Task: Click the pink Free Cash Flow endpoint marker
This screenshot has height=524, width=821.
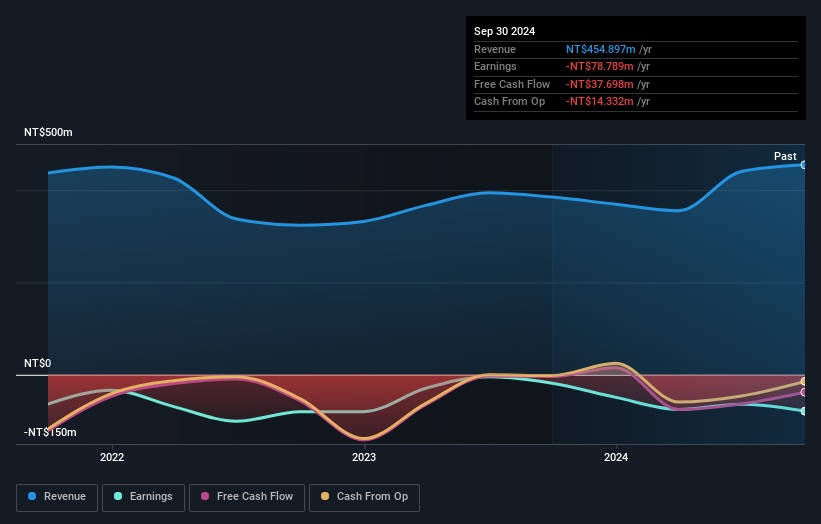Action: tap(804, 393)
